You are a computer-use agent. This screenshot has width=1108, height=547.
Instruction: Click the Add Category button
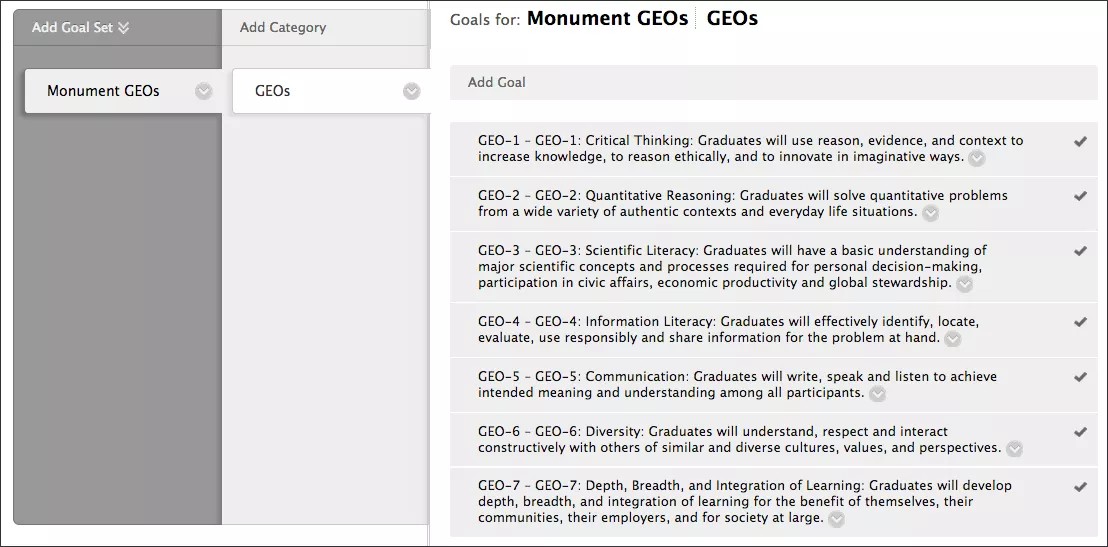(x=283, y=28)
